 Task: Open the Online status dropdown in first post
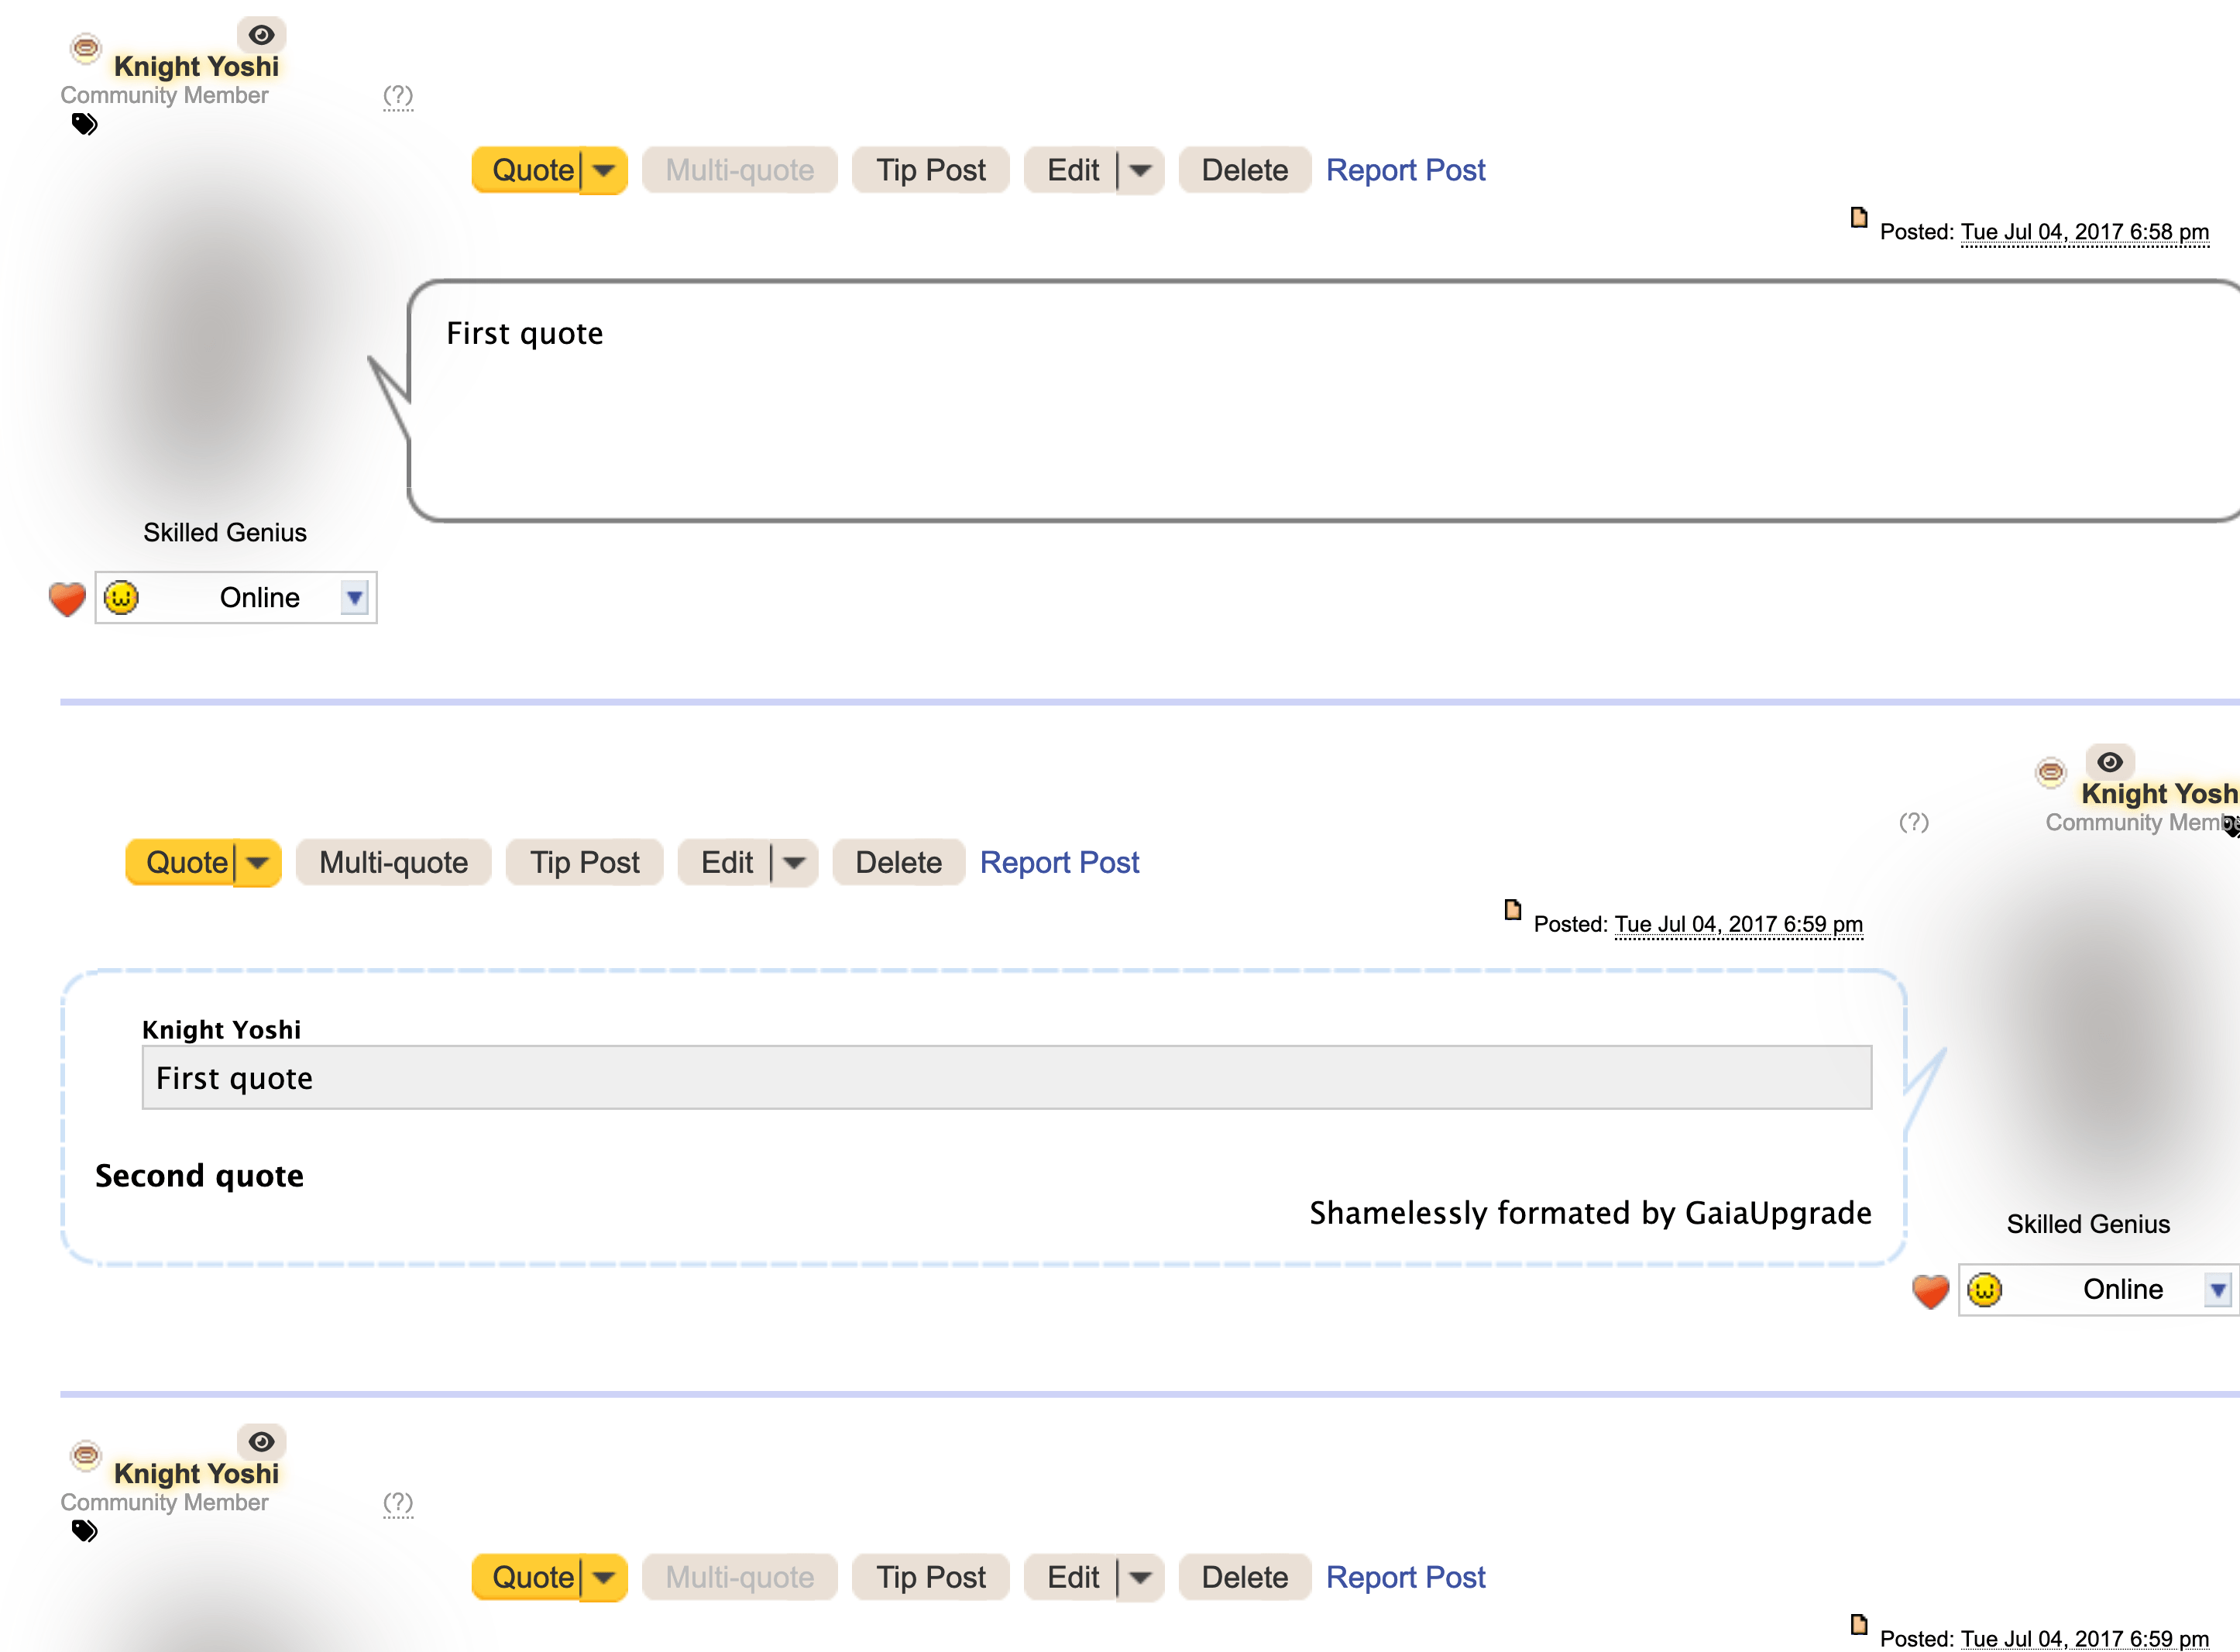(354, 598)
